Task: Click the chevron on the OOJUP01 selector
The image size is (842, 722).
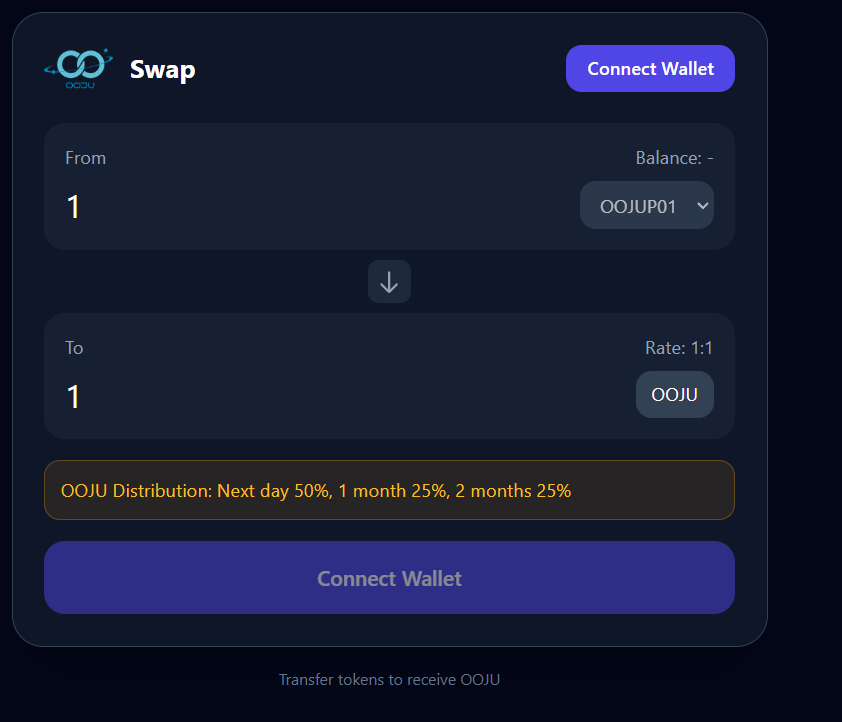Action: point(702,206)
